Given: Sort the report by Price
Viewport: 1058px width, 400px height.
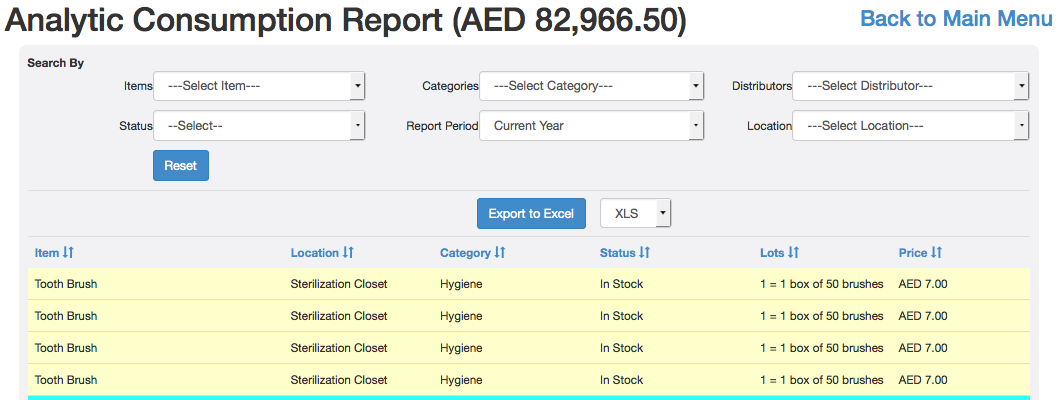Looking at the screenshot, I should point(937,253).
